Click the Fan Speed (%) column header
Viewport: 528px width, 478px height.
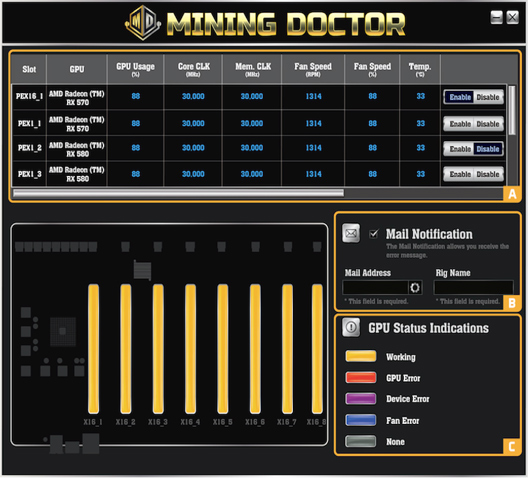point(372,69)
